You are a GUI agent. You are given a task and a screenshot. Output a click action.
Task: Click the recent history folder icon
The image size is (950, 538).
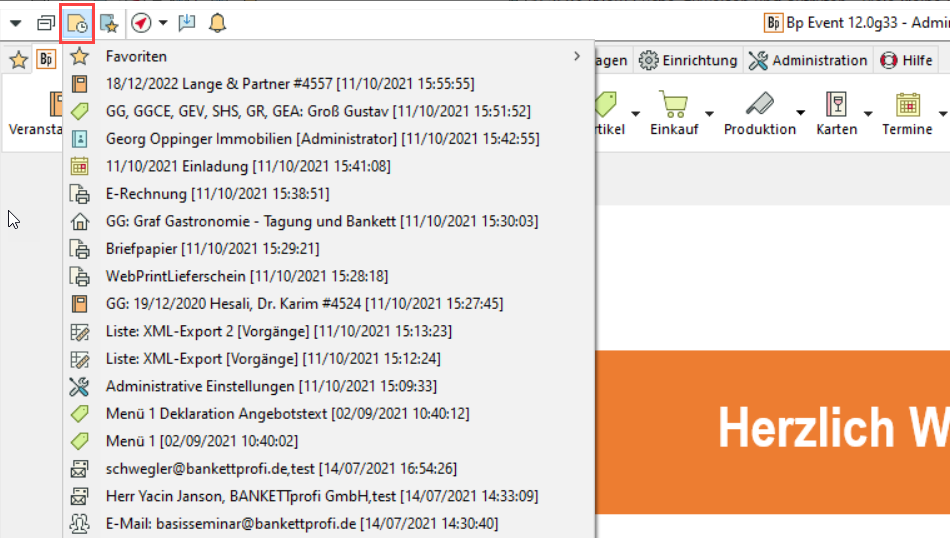pyautogui.click(x=76, y=22)
